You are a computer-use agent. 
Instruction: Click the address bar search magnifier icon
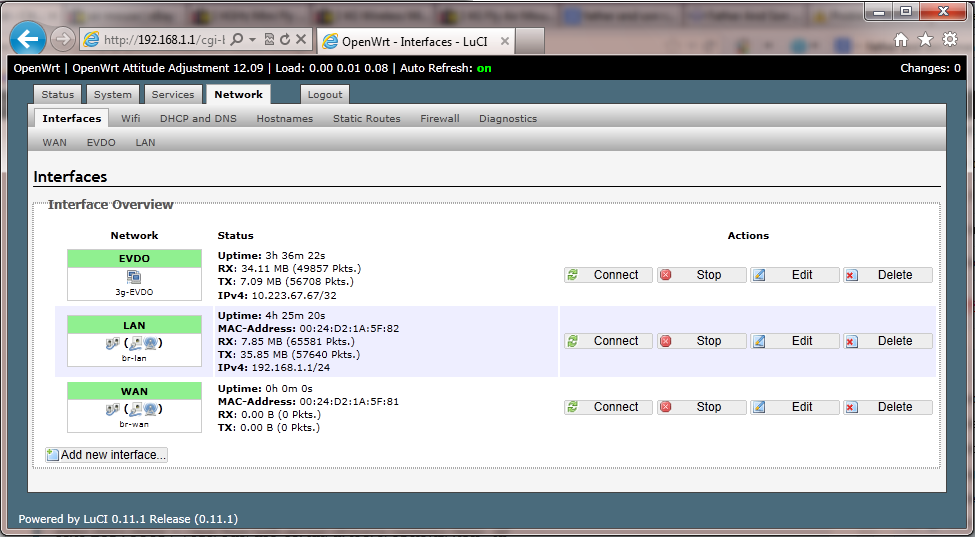236,40
